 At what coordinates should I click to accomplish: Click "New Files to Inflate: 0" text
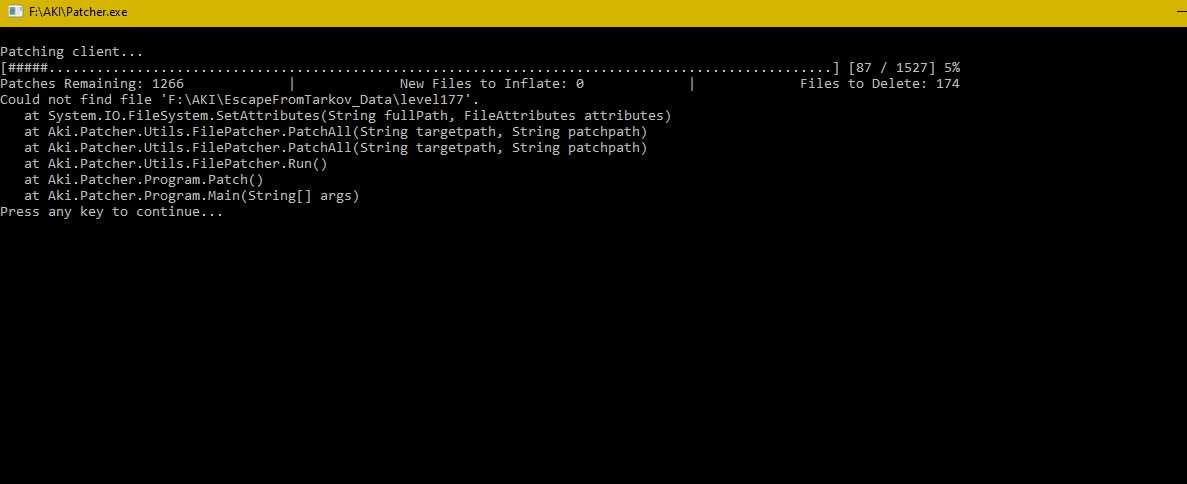tap(491, 83)
